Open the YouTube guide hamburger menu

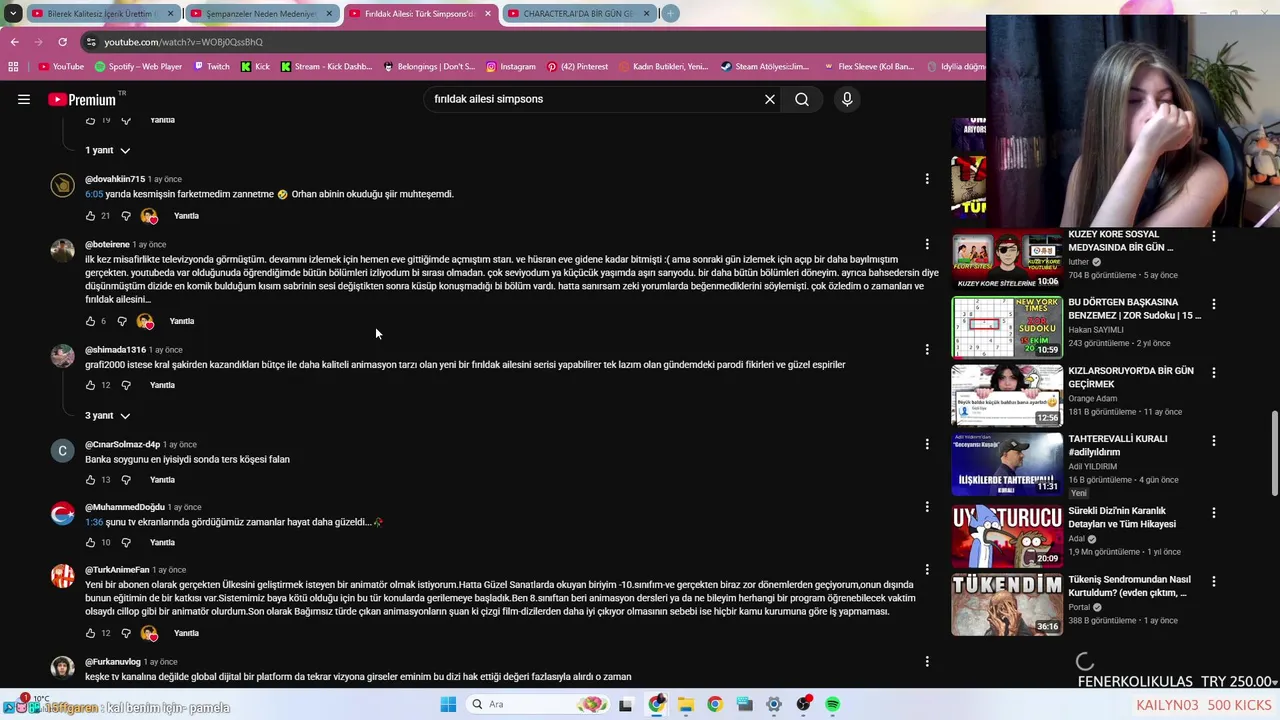(x=24, y=99)
